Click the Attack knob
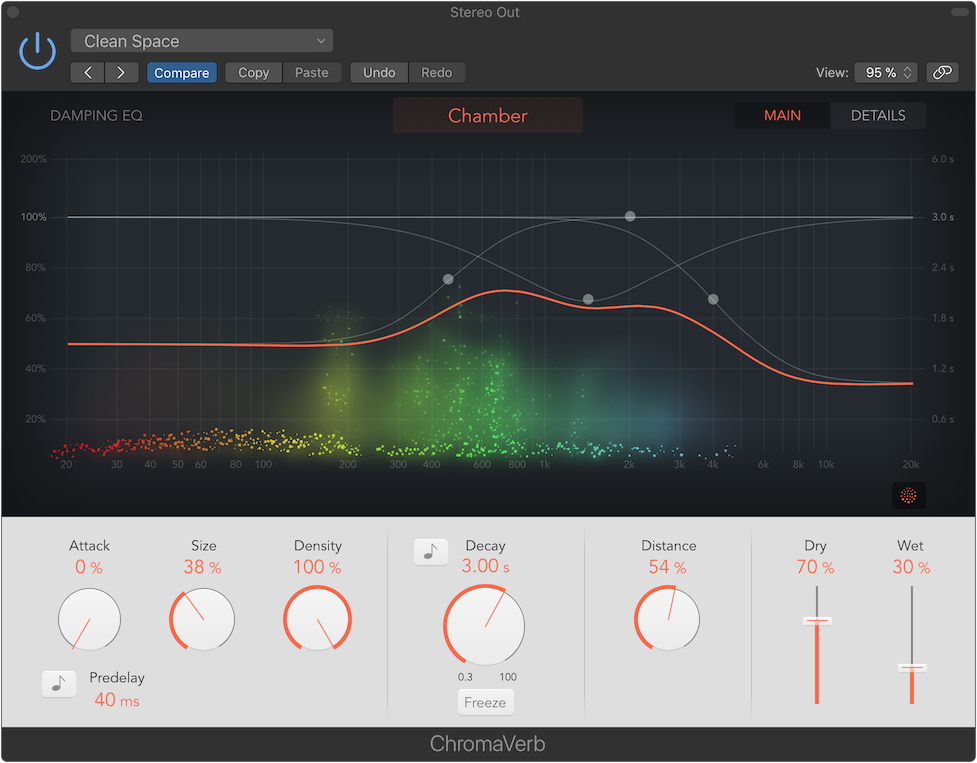Viewport: 977px width, 763px height. click(89, 619)
